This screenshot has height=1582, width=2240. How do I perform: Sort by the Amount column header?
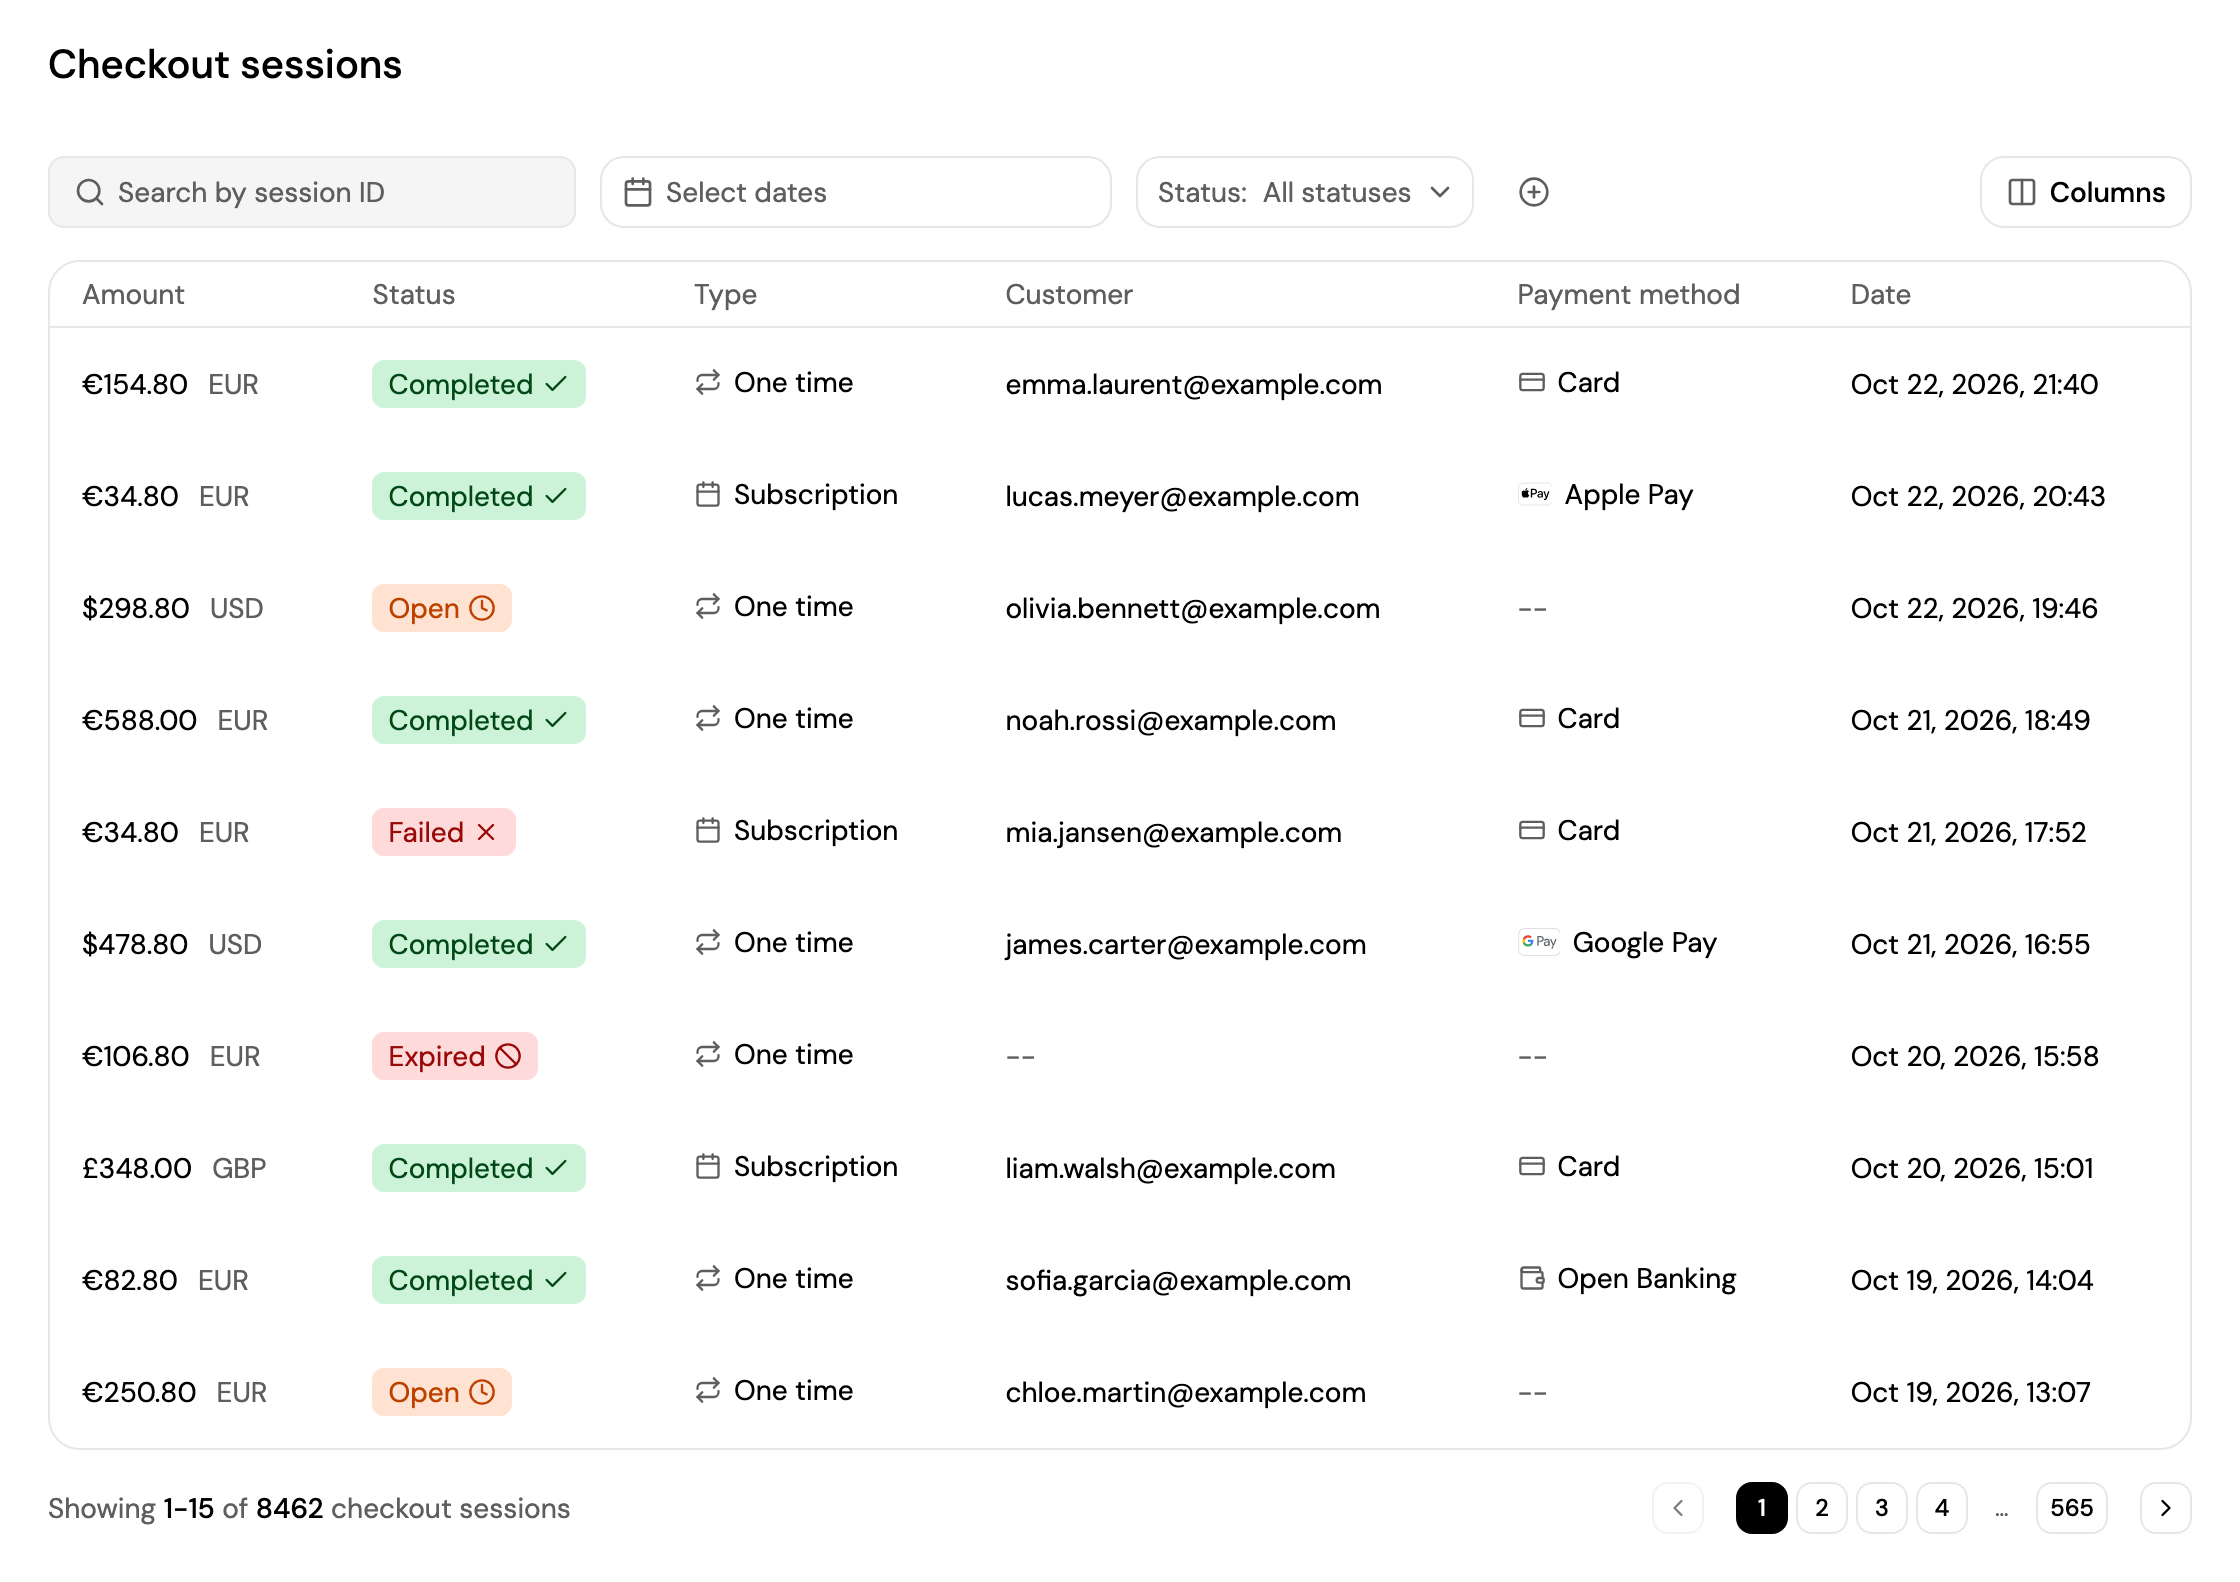pos(133,294)
